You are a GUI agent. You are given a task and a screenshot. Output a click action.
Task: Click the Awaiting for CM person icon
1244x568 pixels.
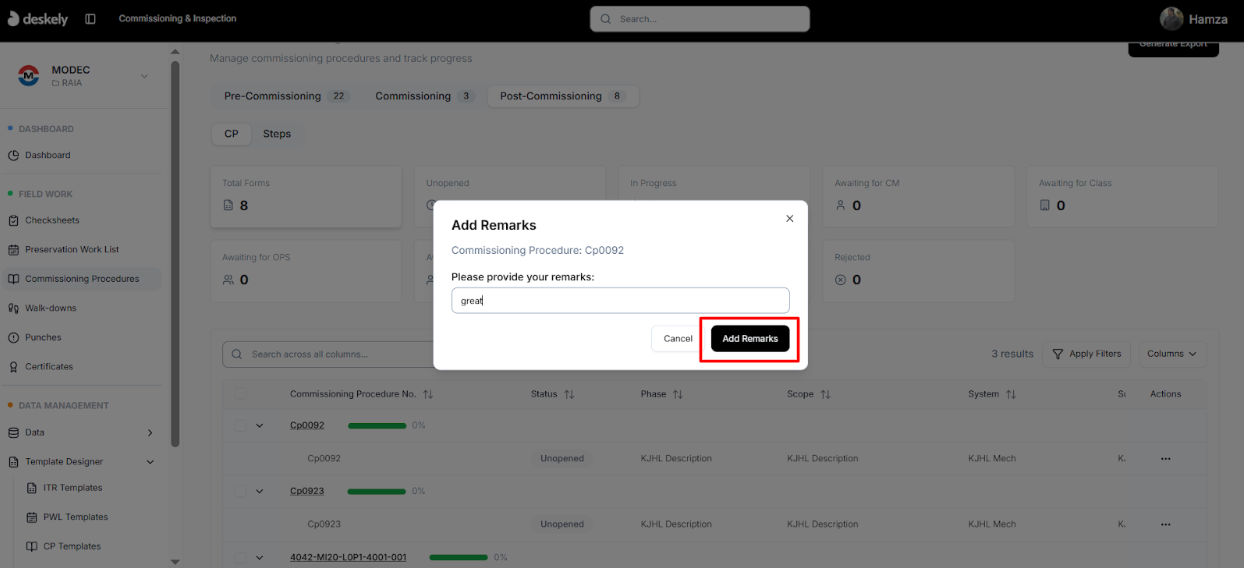pos(840,205)
